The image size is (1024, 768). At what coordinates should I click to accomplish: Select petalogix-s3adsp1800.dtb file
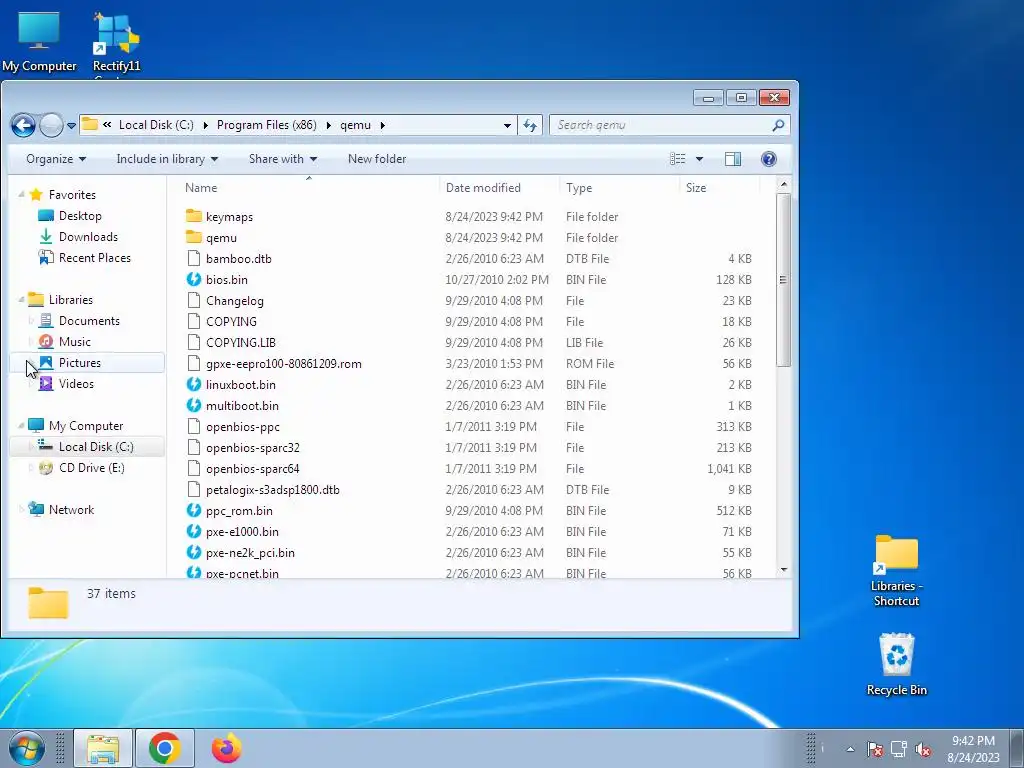pyautogui.click(x=272, y=489)
